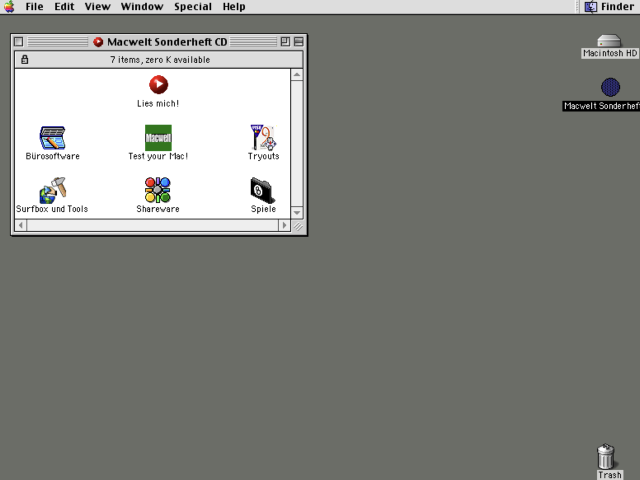640x480 pixels.
Task: Open the Lies mich! document icon
Action: (x=158, y=84)
